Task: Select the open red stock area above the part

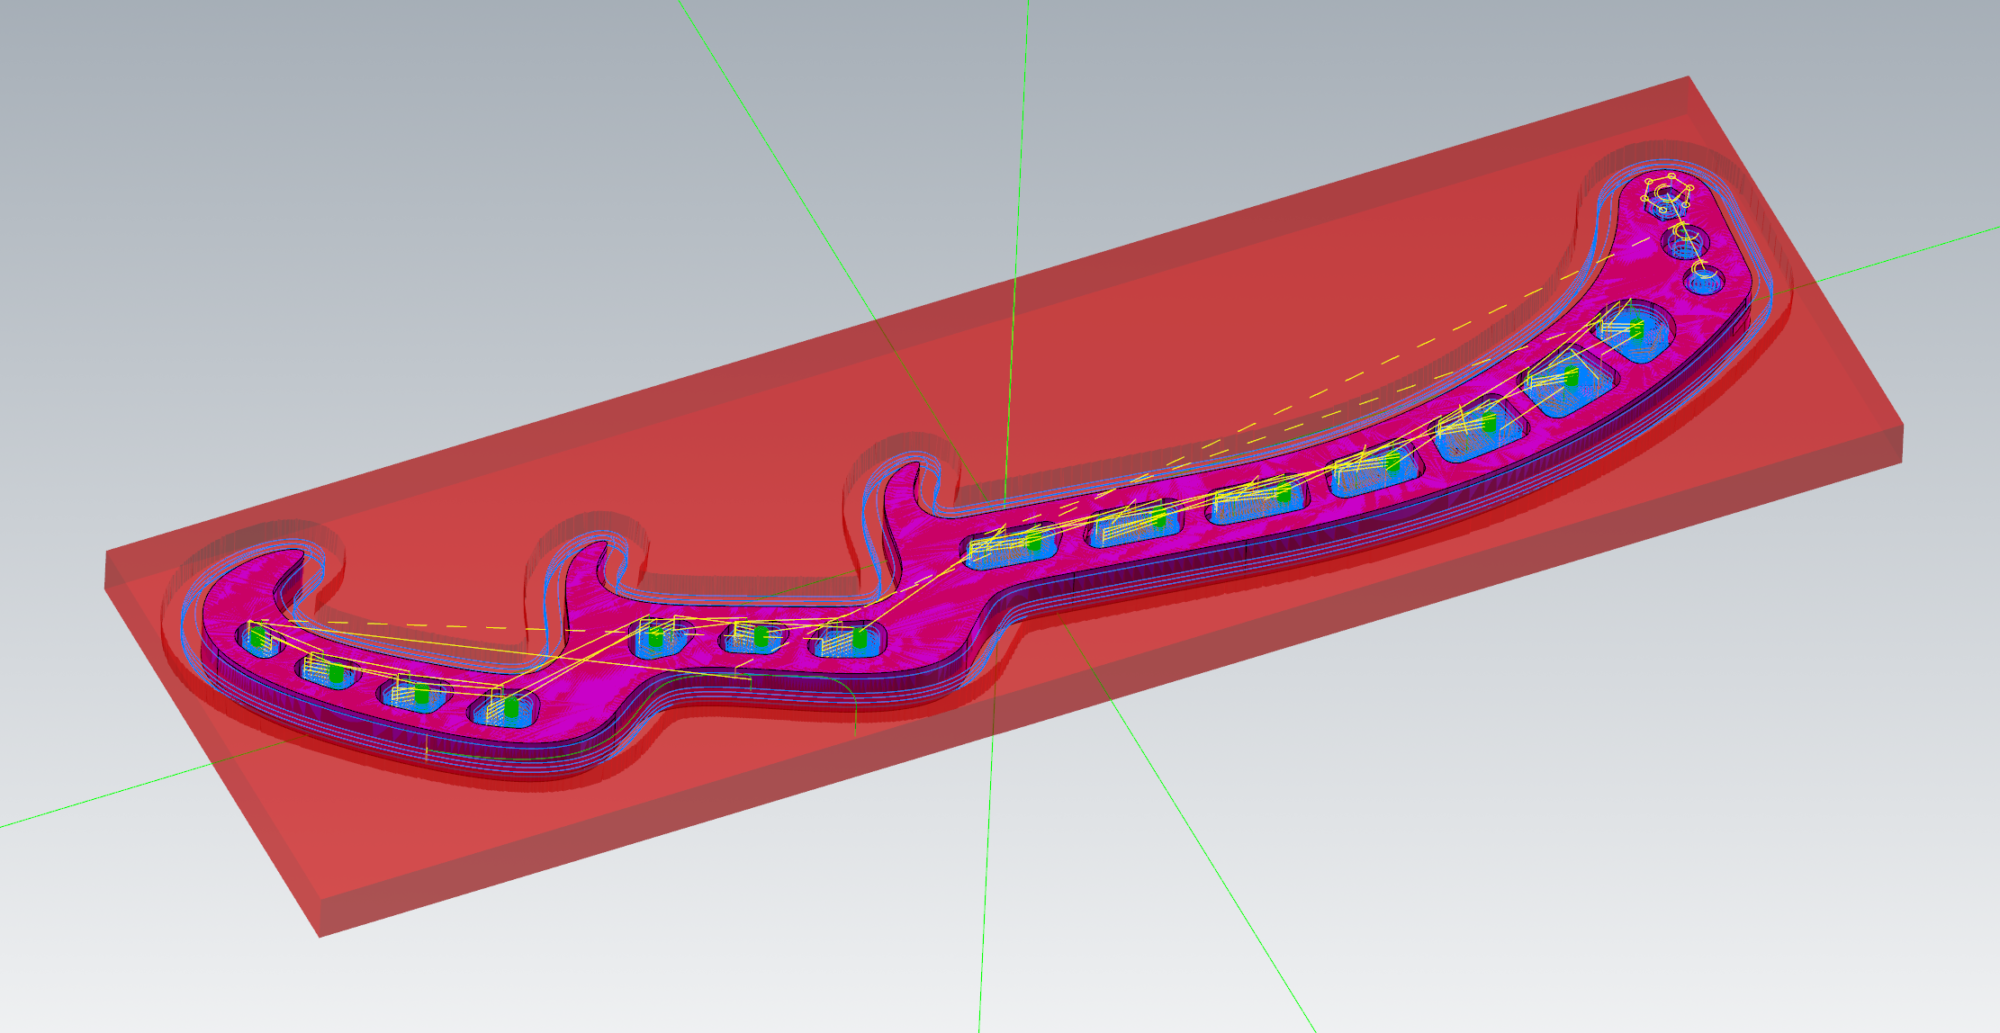Action: [1200, 300]
